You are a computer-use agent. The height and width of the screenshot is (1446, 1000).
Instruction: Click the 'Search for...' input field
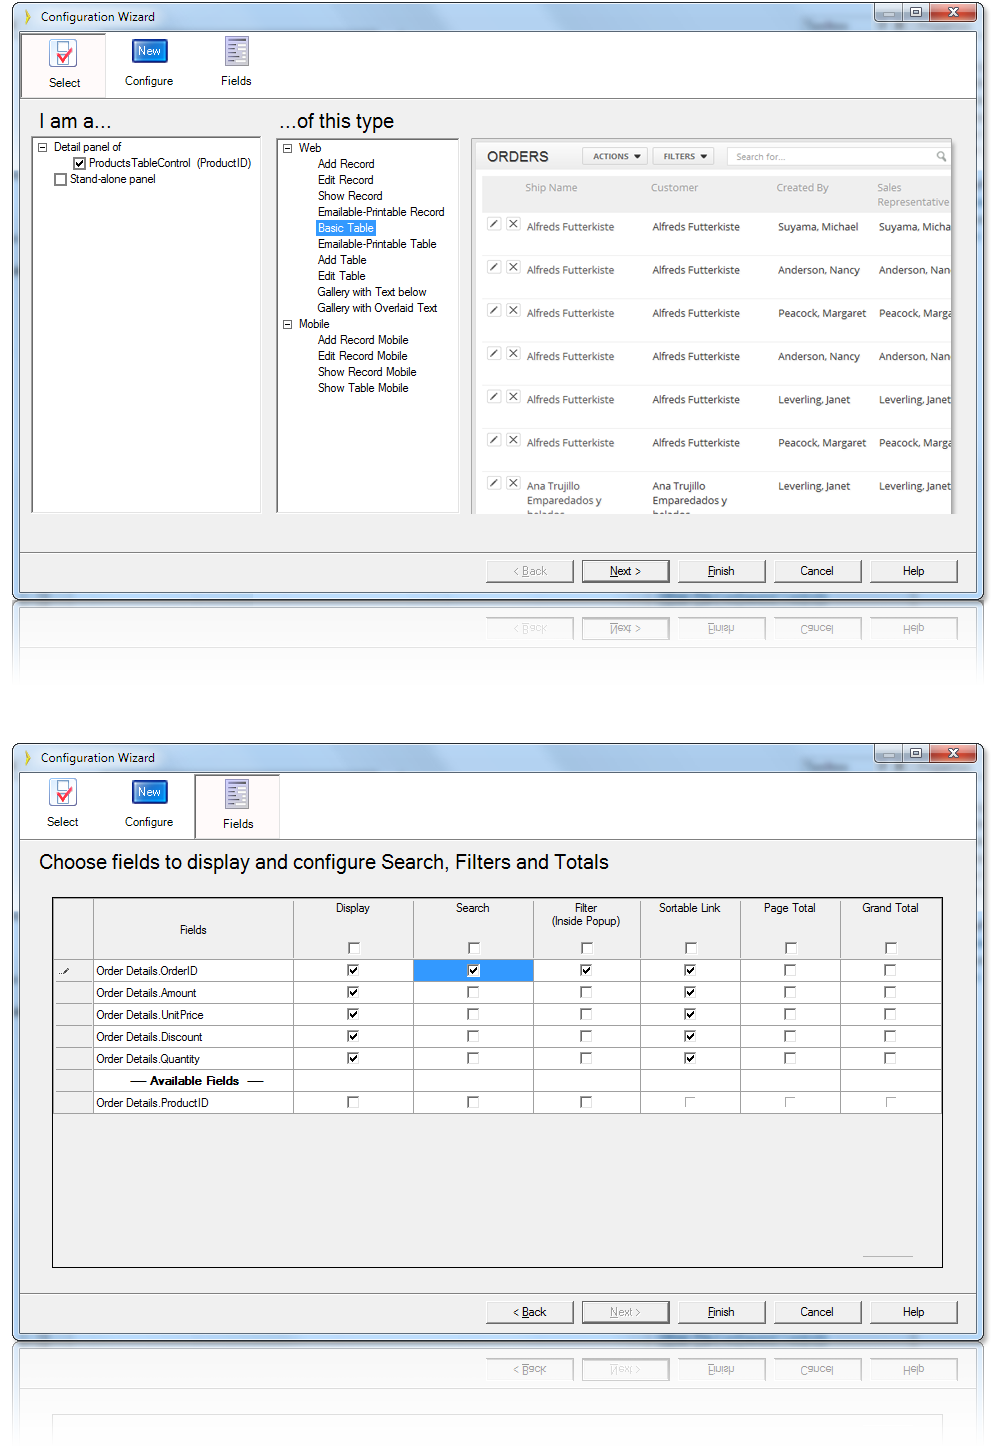coord(830,156)
